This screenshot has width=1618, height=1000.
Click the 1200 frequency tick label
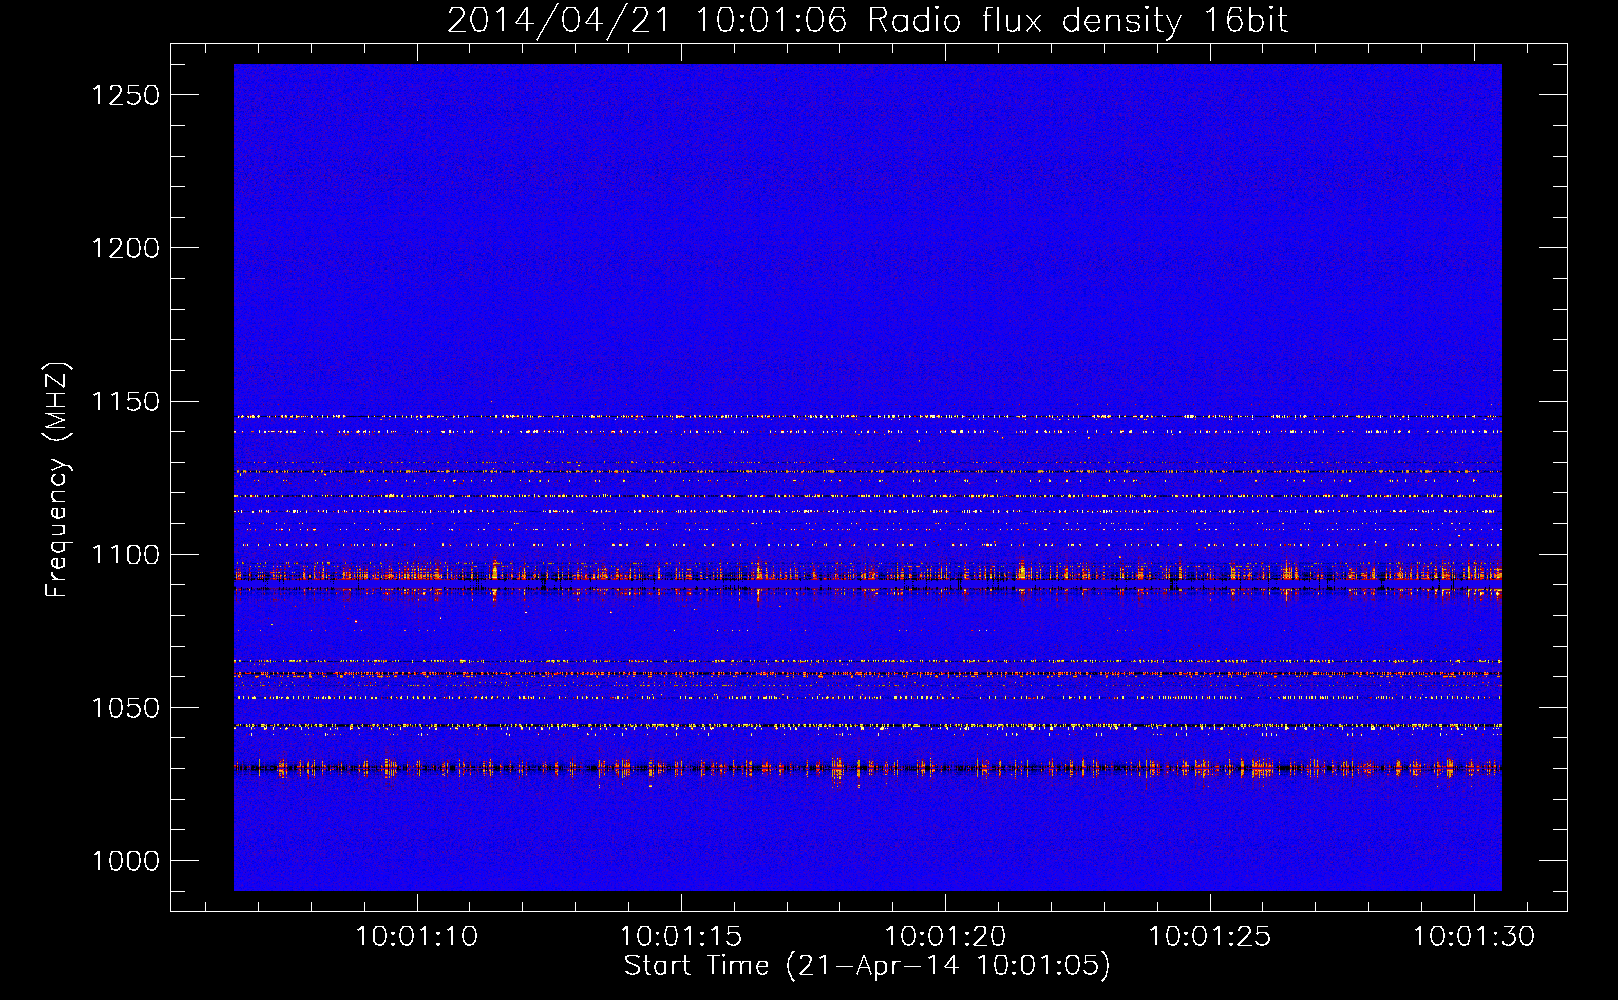pyautogui.click(x=126, y=248)
